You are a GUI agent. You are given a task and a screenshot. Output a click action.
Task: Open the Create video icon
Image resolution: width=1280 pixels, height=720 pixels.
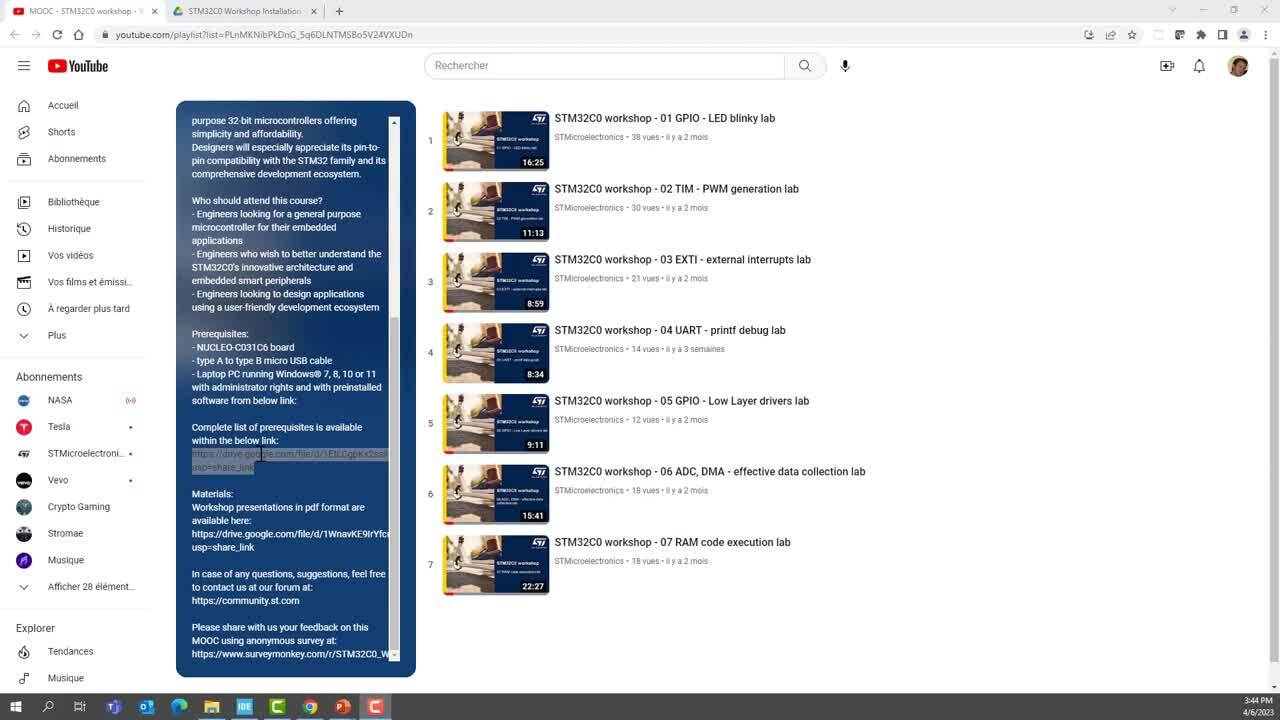[1167, 66]
